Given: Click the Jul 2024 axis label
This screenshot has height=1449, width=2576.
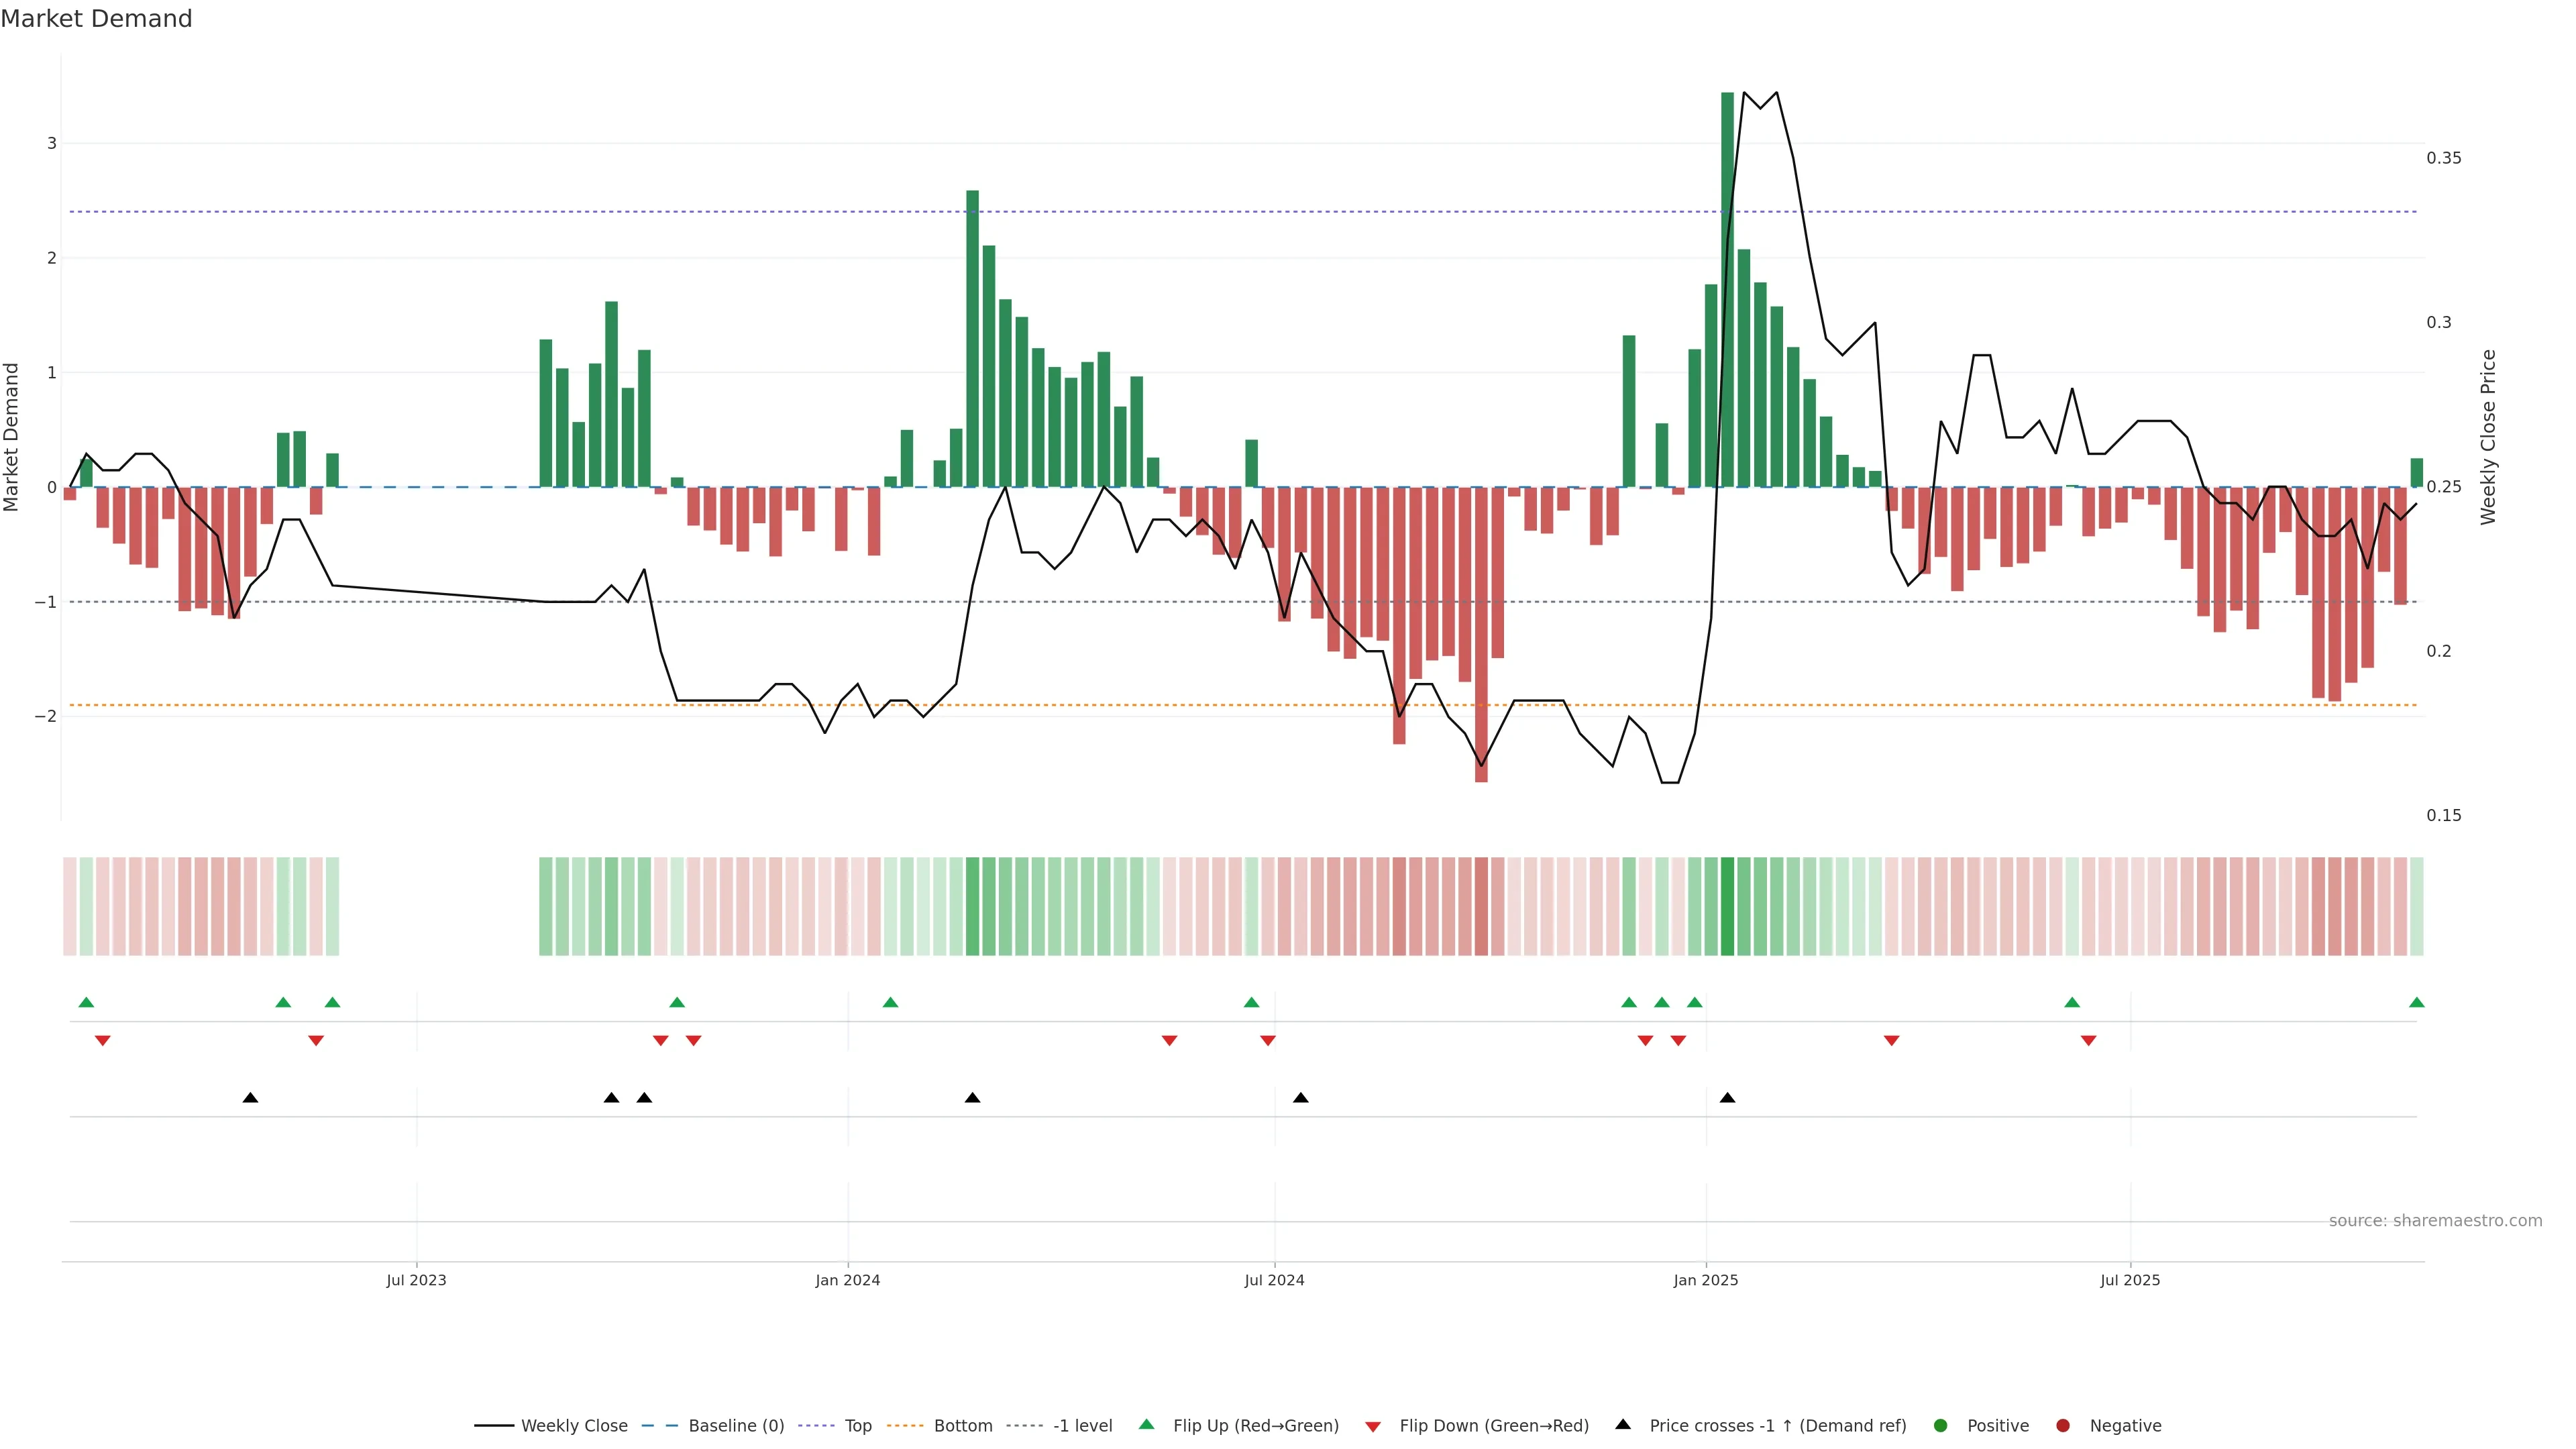Looking at the screenshot, I should (1274, 1280).
